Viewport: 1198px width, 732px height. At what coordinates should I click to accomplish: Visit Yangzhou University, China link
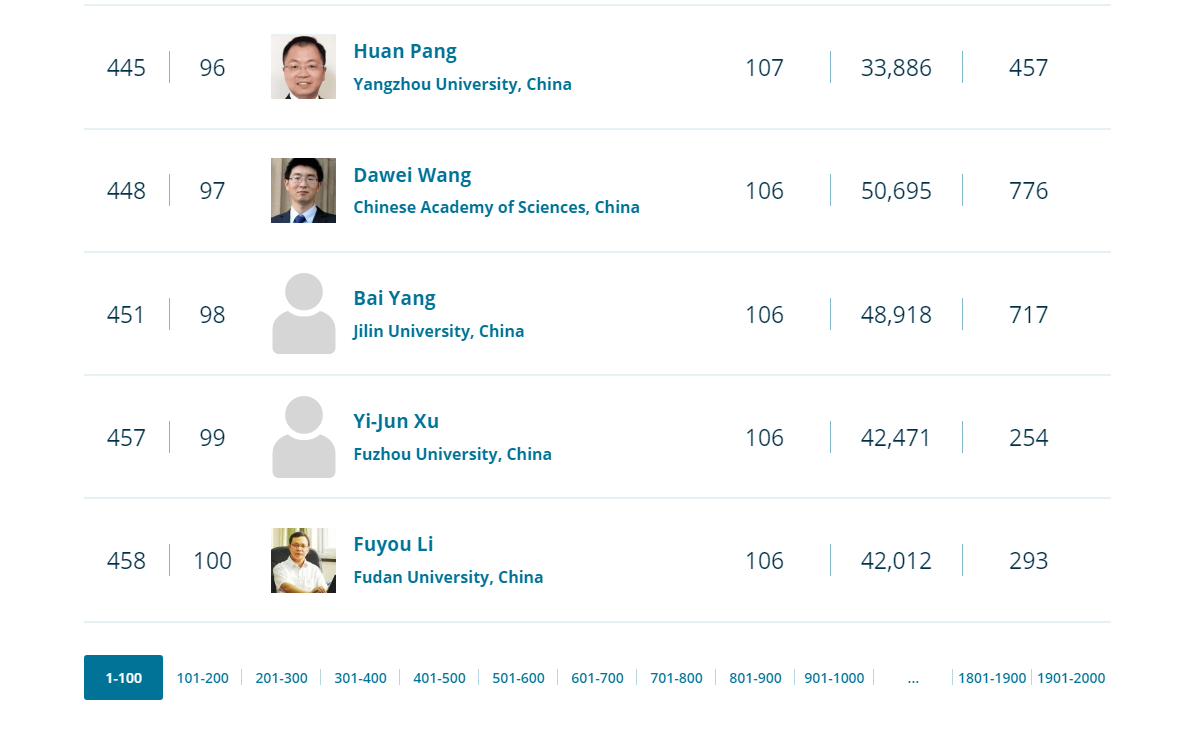(462, 84)
